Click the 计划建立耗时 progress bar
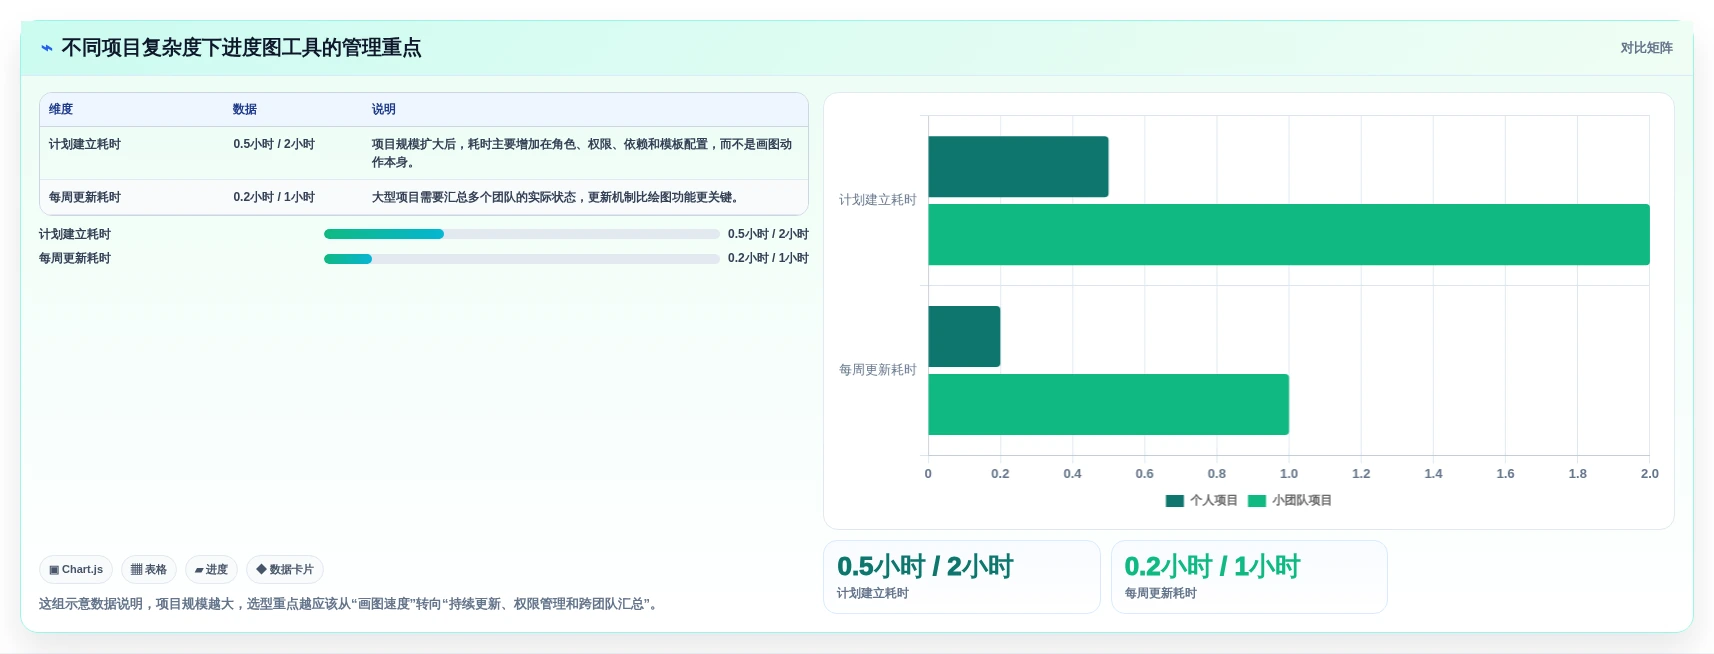The height and width of the screenshot is (654, 1714). pyautogui.click(x=521, y=234)
